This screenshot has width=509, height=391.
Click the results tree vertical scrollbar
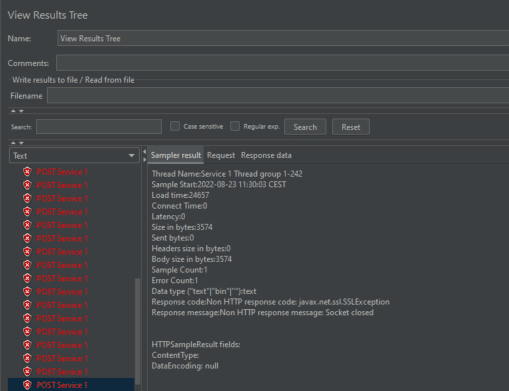pyautogui.click(x=137, y=333)
